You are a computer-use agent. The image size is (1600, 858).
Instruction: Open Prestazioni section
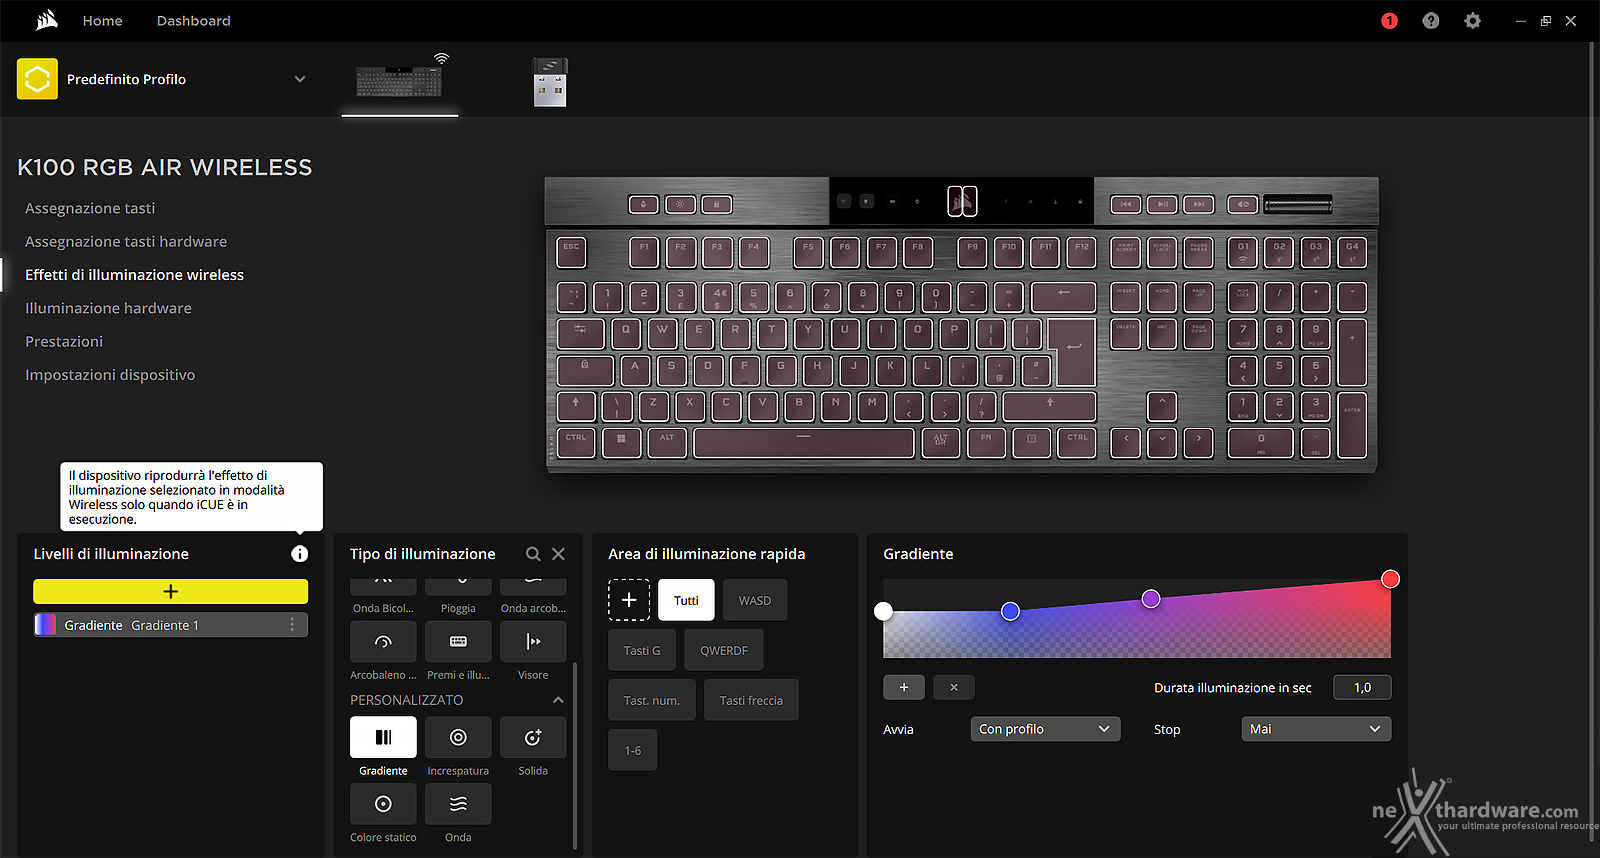pos(64,341)
